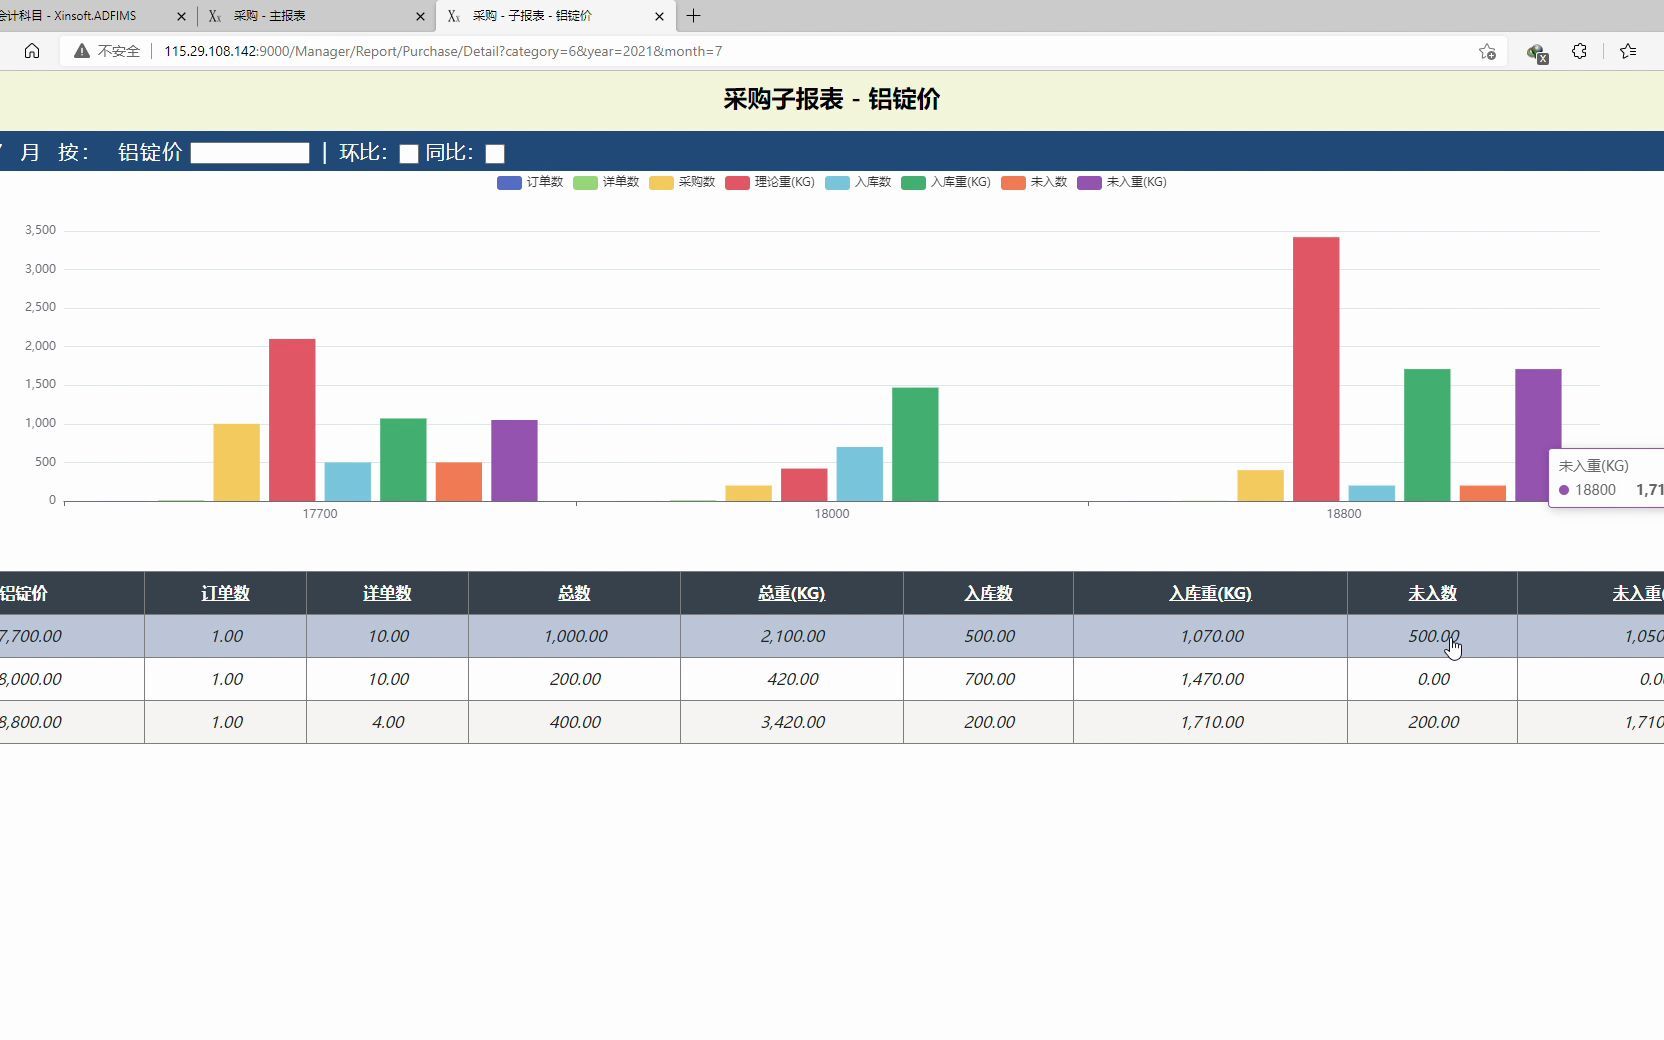Toggle 理论重(KG) legend series
1664x1040 pixels.
point(770,182)
